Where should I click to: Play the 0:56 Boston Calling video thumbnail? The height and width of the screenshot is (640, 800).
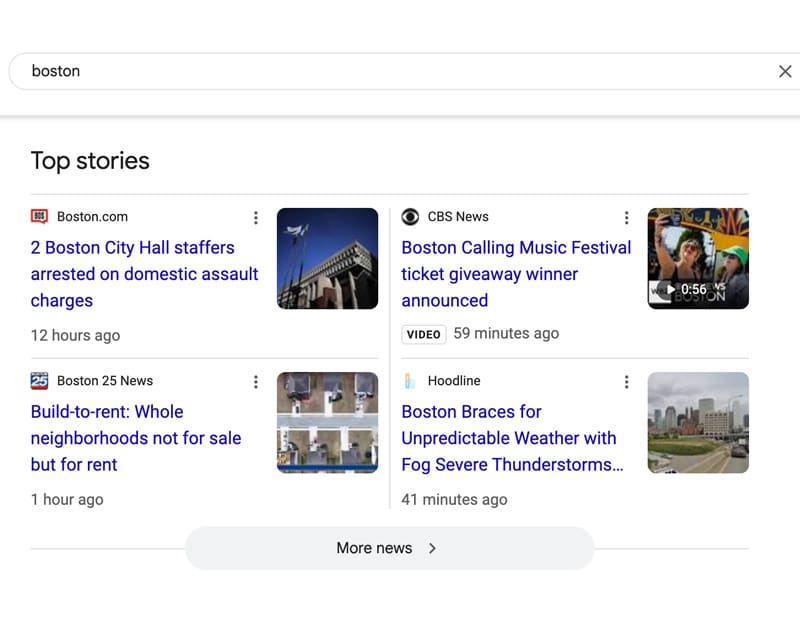pos(698,258)
